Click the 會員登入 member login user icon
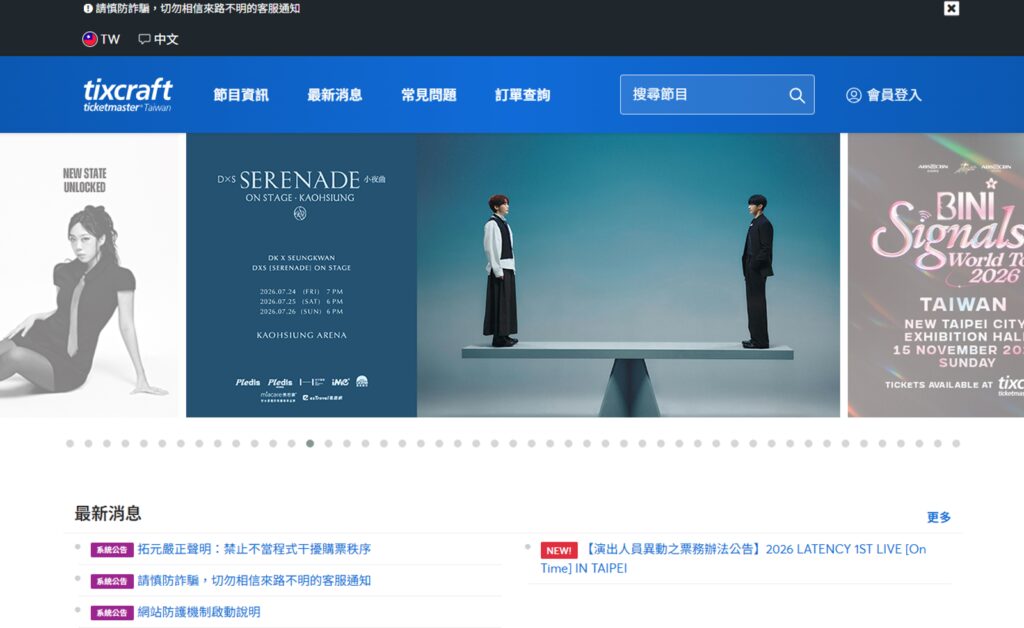Viewport: 1024px width, 628px height. [854, 95]
